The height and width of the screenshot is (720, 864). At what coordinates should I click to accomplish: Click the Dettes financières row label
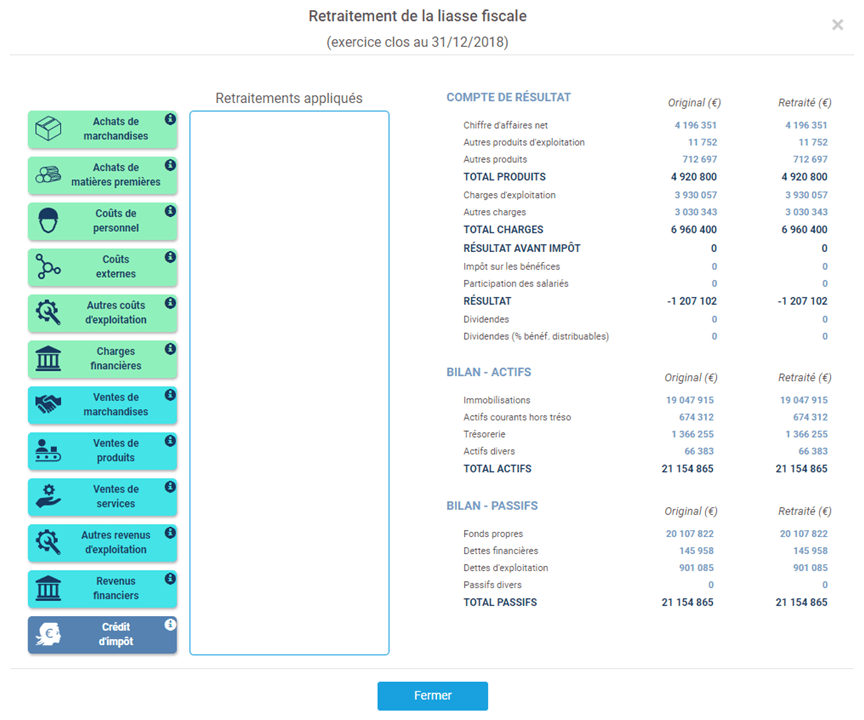click(500, 551)
